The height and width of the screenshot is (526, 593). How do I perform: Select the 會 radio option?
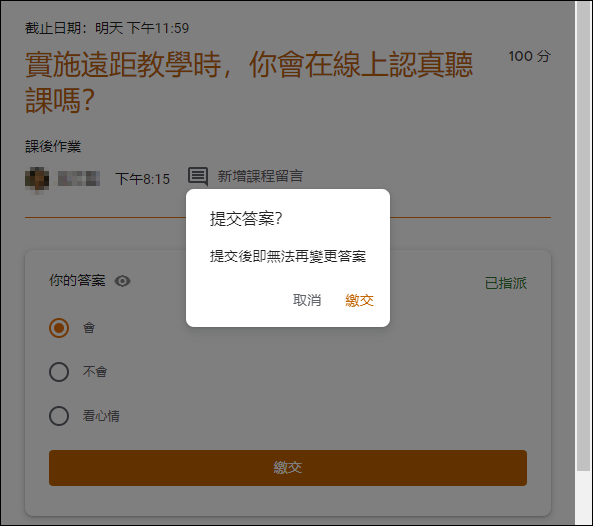59,328
